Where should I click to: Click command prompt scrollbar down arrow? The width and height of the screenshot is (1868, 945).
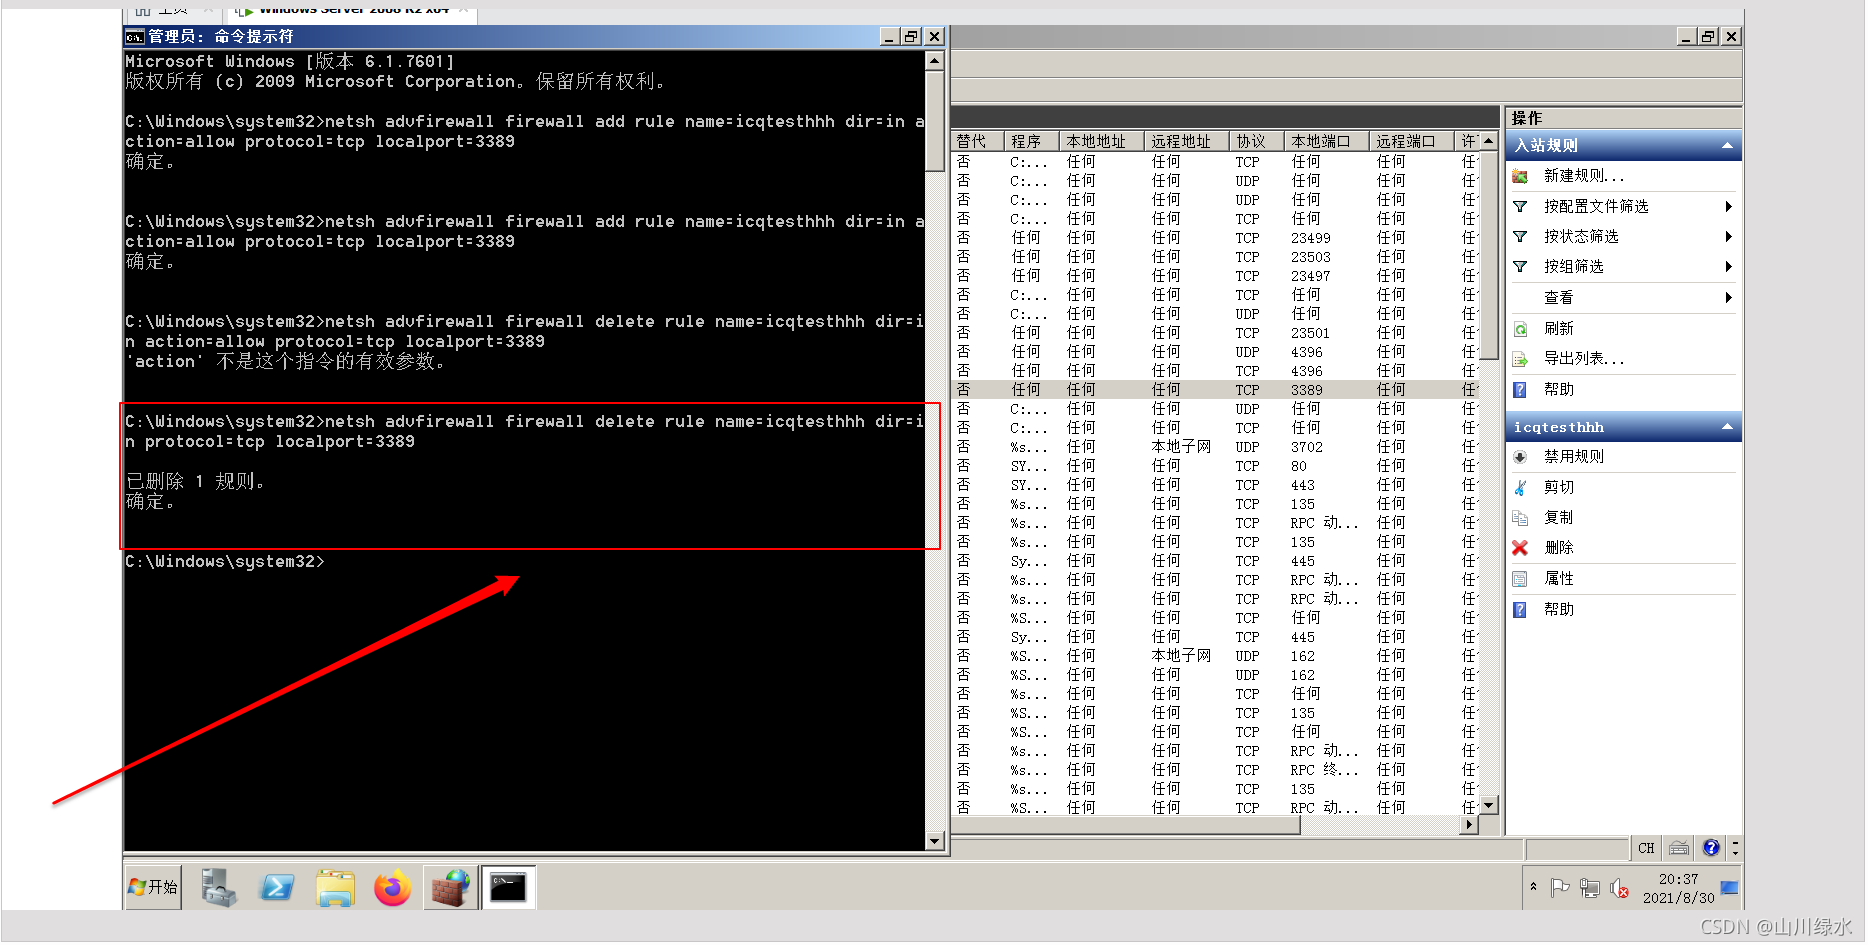click(935, 842)
